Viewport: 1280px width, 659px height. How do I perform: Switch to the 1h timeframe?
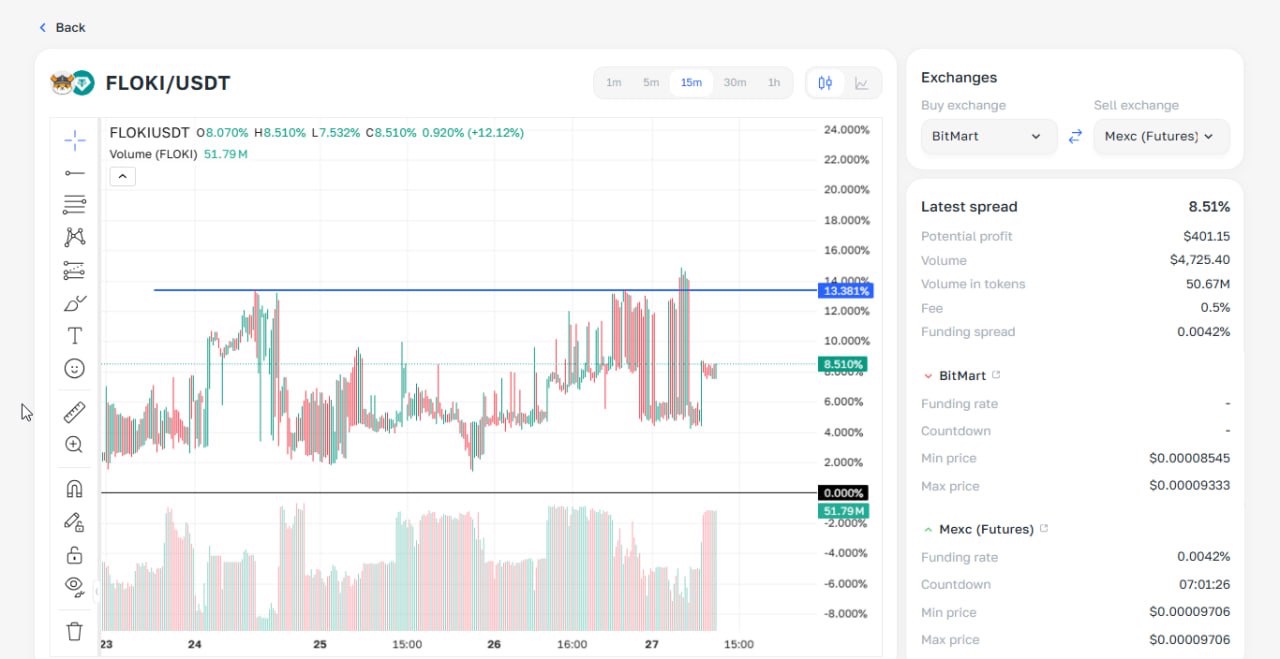773,83
